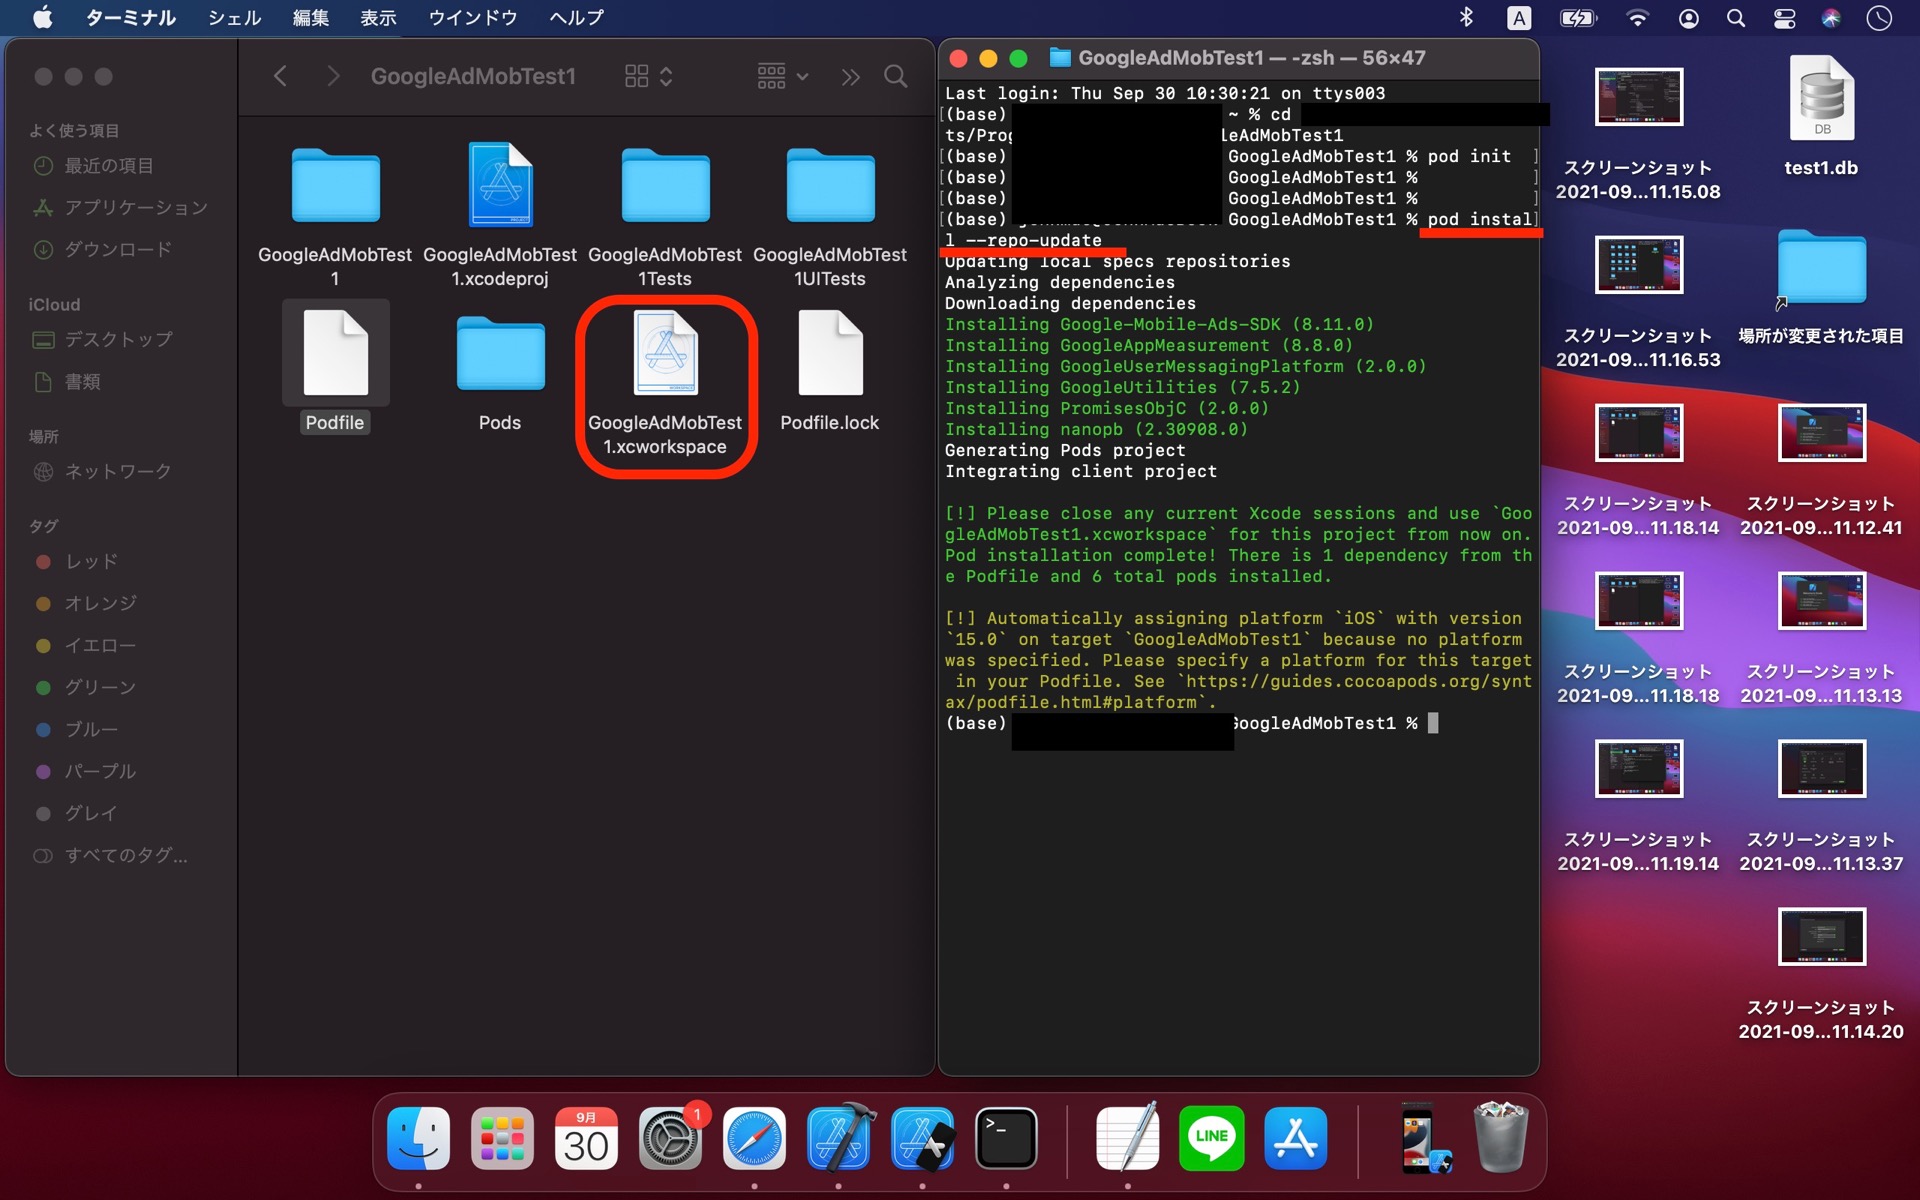
Task: Open the GoogleAdMobTest1Tests folder
Action: pyautogui.click(x=665, y=186)
